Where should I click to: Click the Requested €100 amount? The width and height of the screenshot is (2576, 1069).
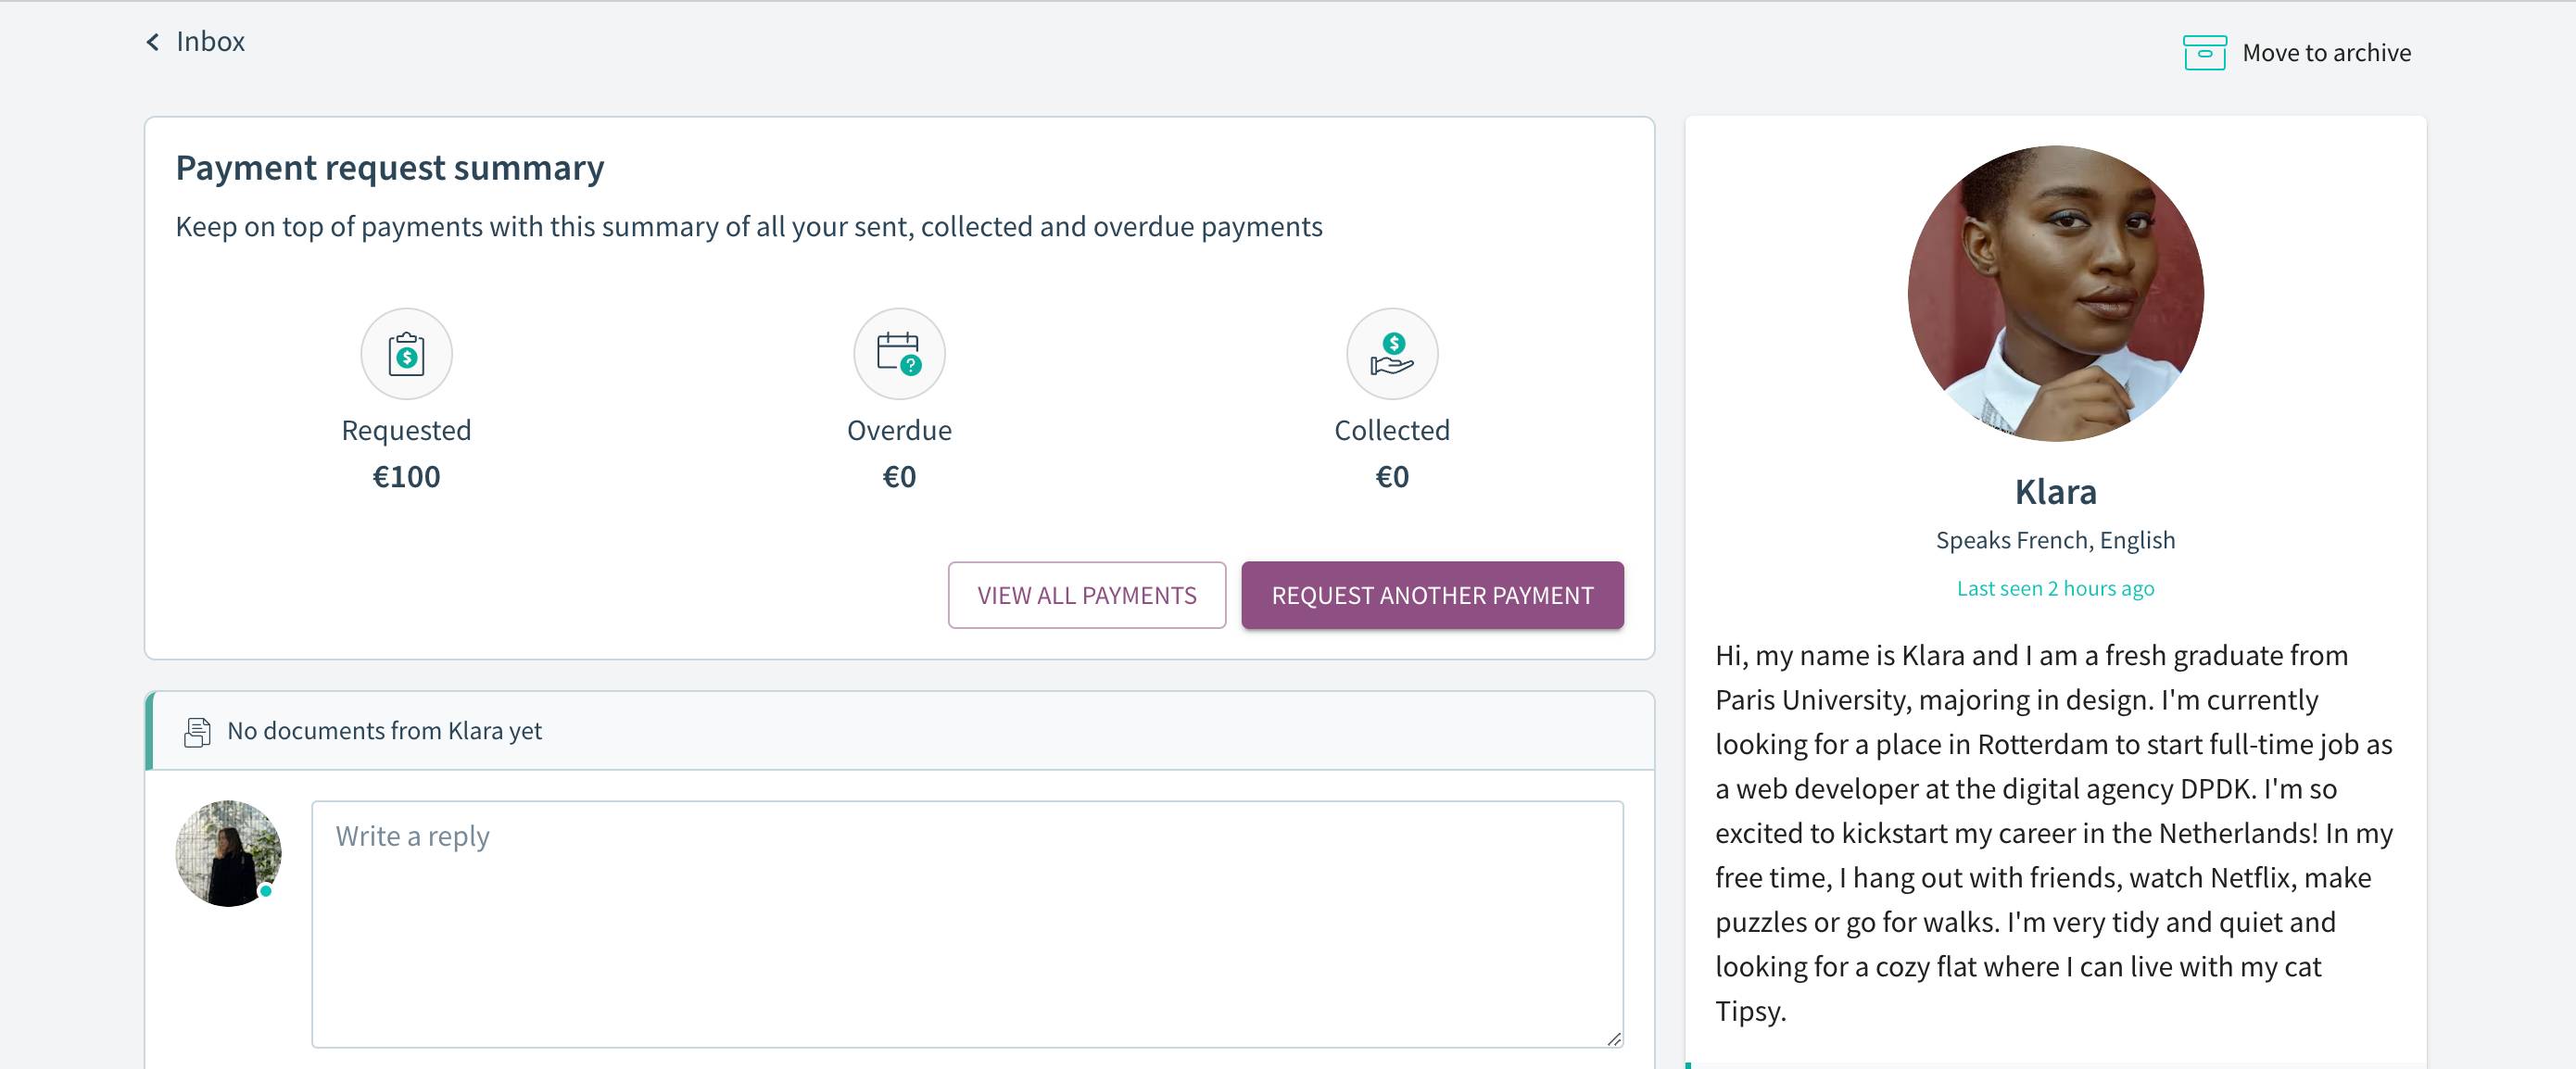406,477
